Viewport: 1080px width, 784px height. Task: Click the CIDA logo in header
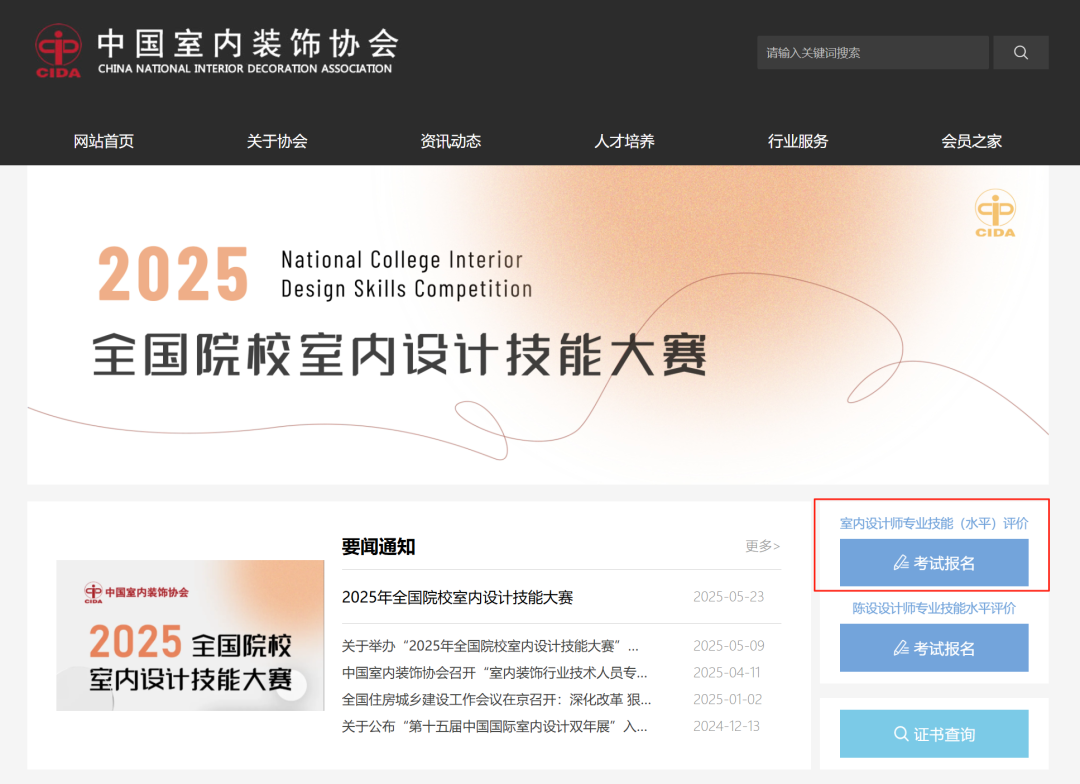point(59,51)
